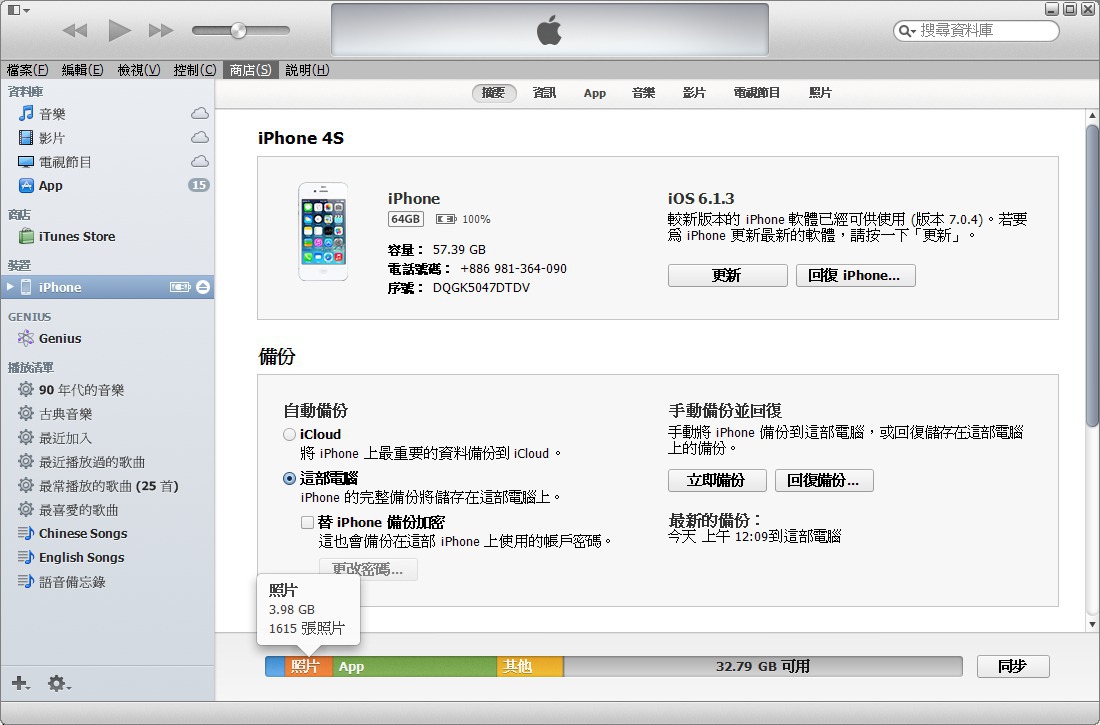This screenshot has width=1100, height=725.
Task: Open the window menu icon at top-left
Action: [x=18, y=10]
